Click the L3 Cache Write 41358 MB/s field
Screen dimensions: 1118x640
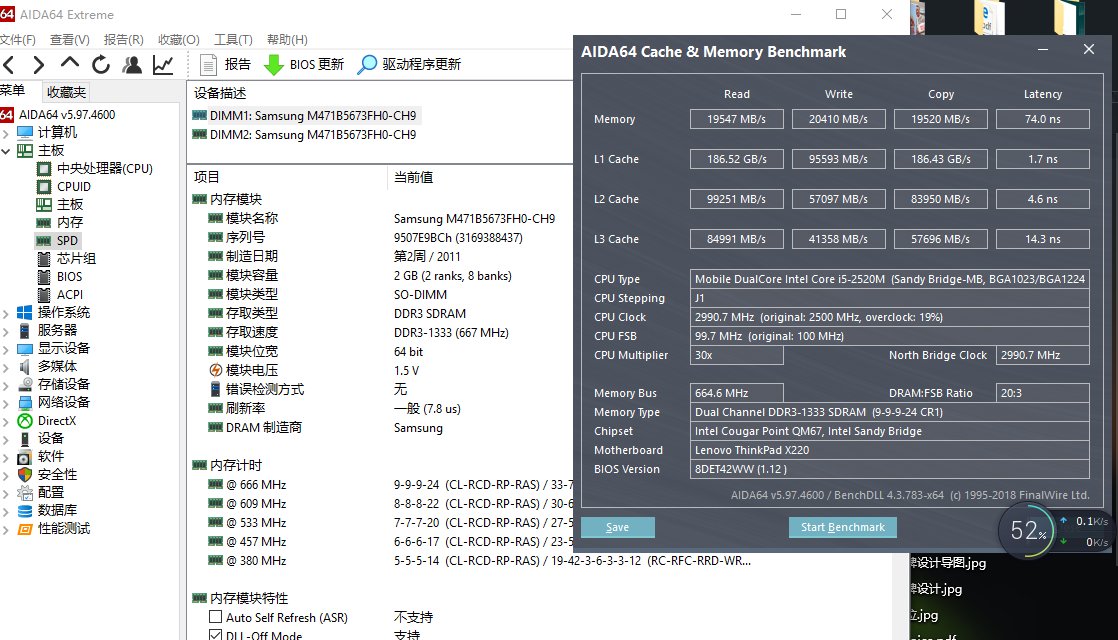pyautogui.click(x=838, y=239)
